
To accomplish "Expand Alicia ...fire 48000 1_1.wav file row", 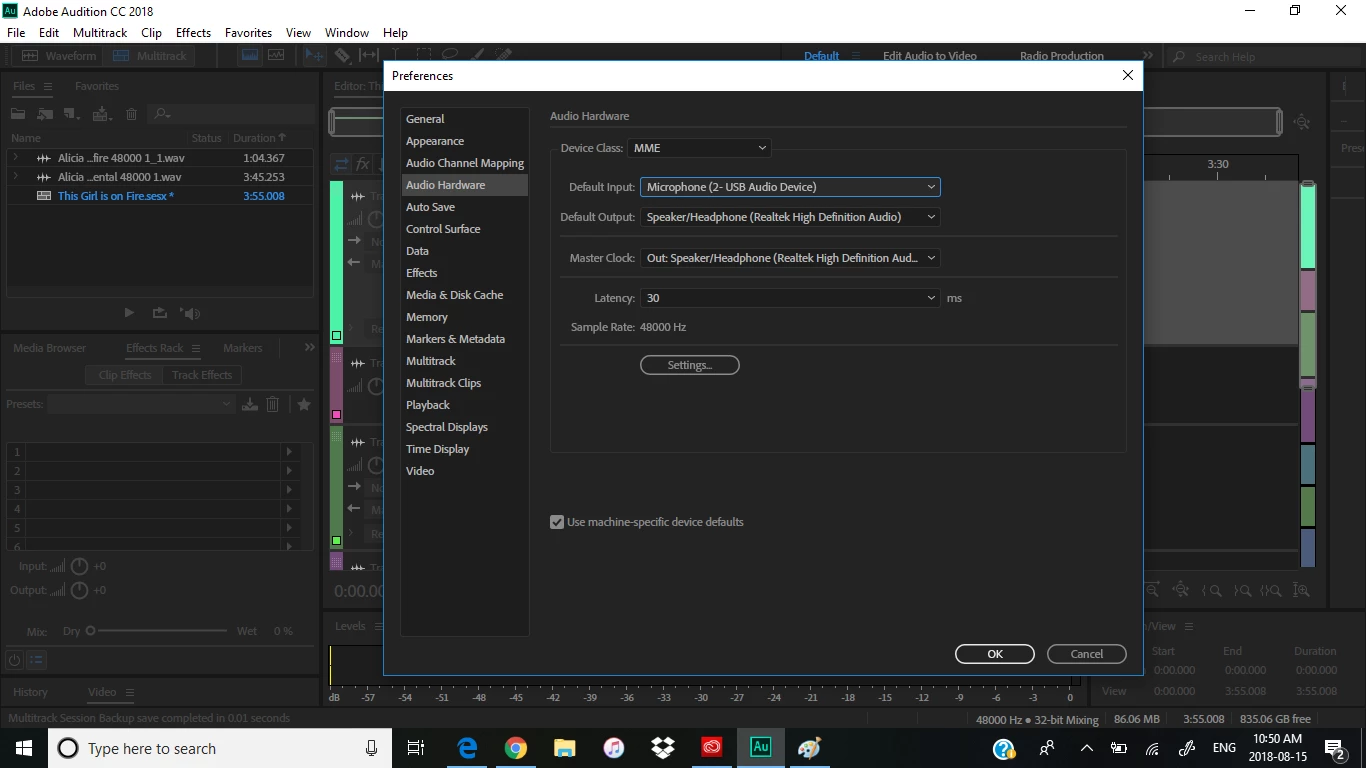I will tap(16, 158).
